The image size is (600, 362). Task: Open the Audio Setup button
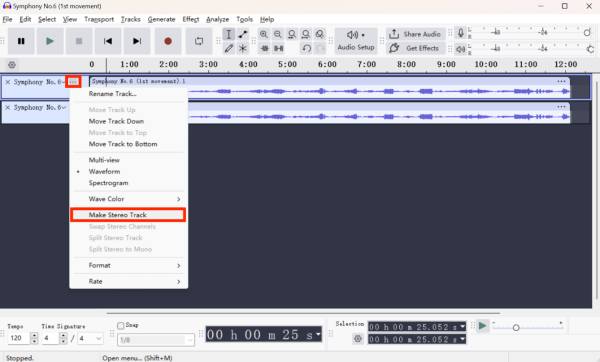coord(356,41)
